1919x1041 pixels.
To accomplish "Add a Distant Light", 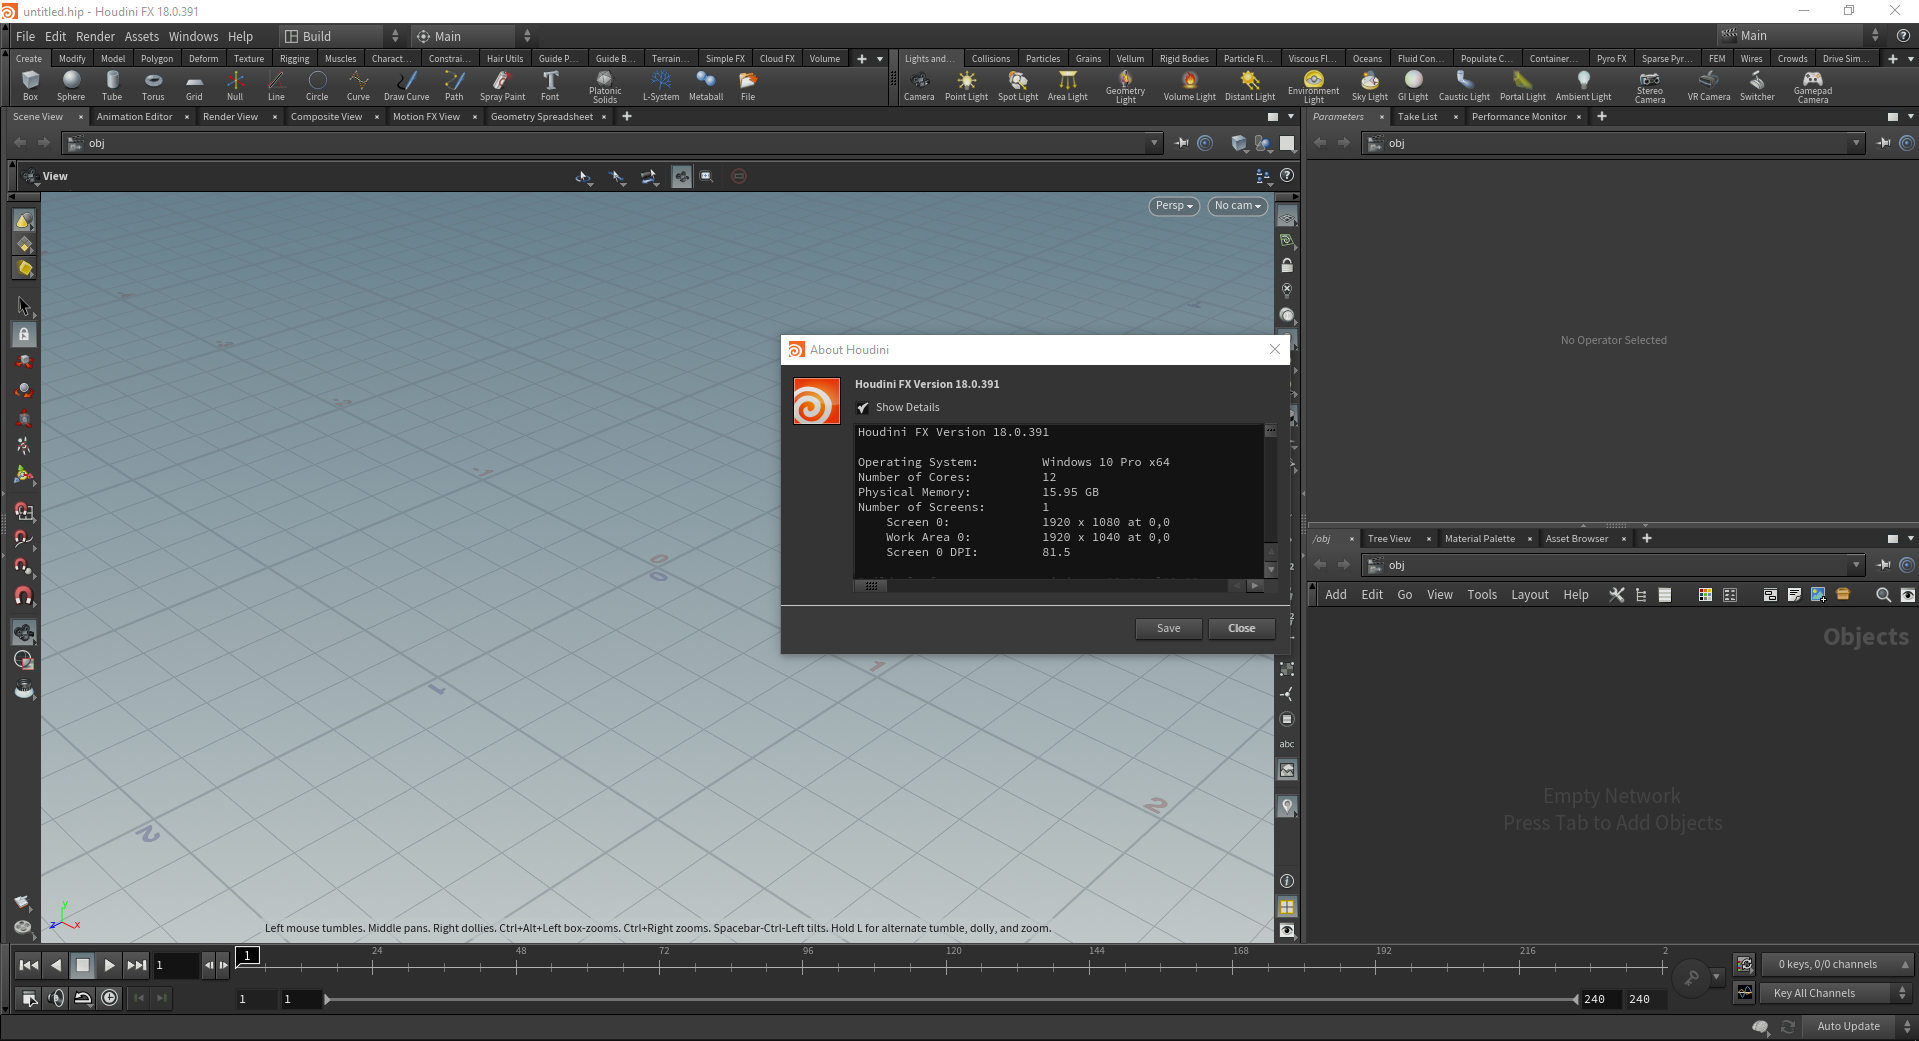I will 1250,85.
